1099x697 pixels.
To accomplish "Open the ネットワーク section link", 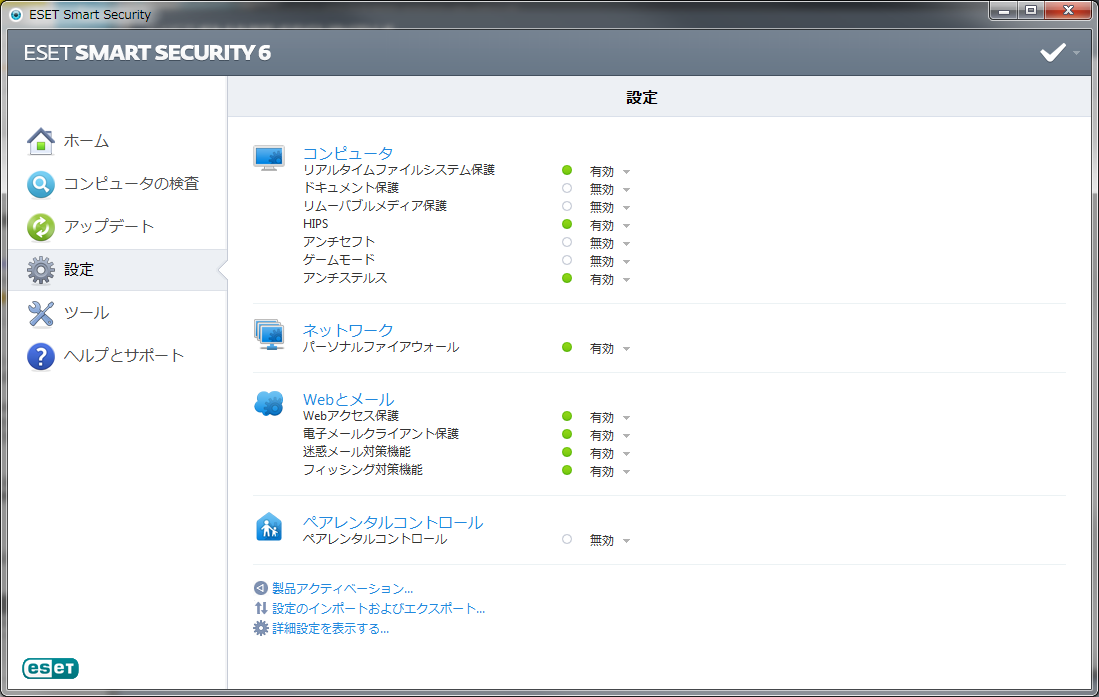I will 348,330.
